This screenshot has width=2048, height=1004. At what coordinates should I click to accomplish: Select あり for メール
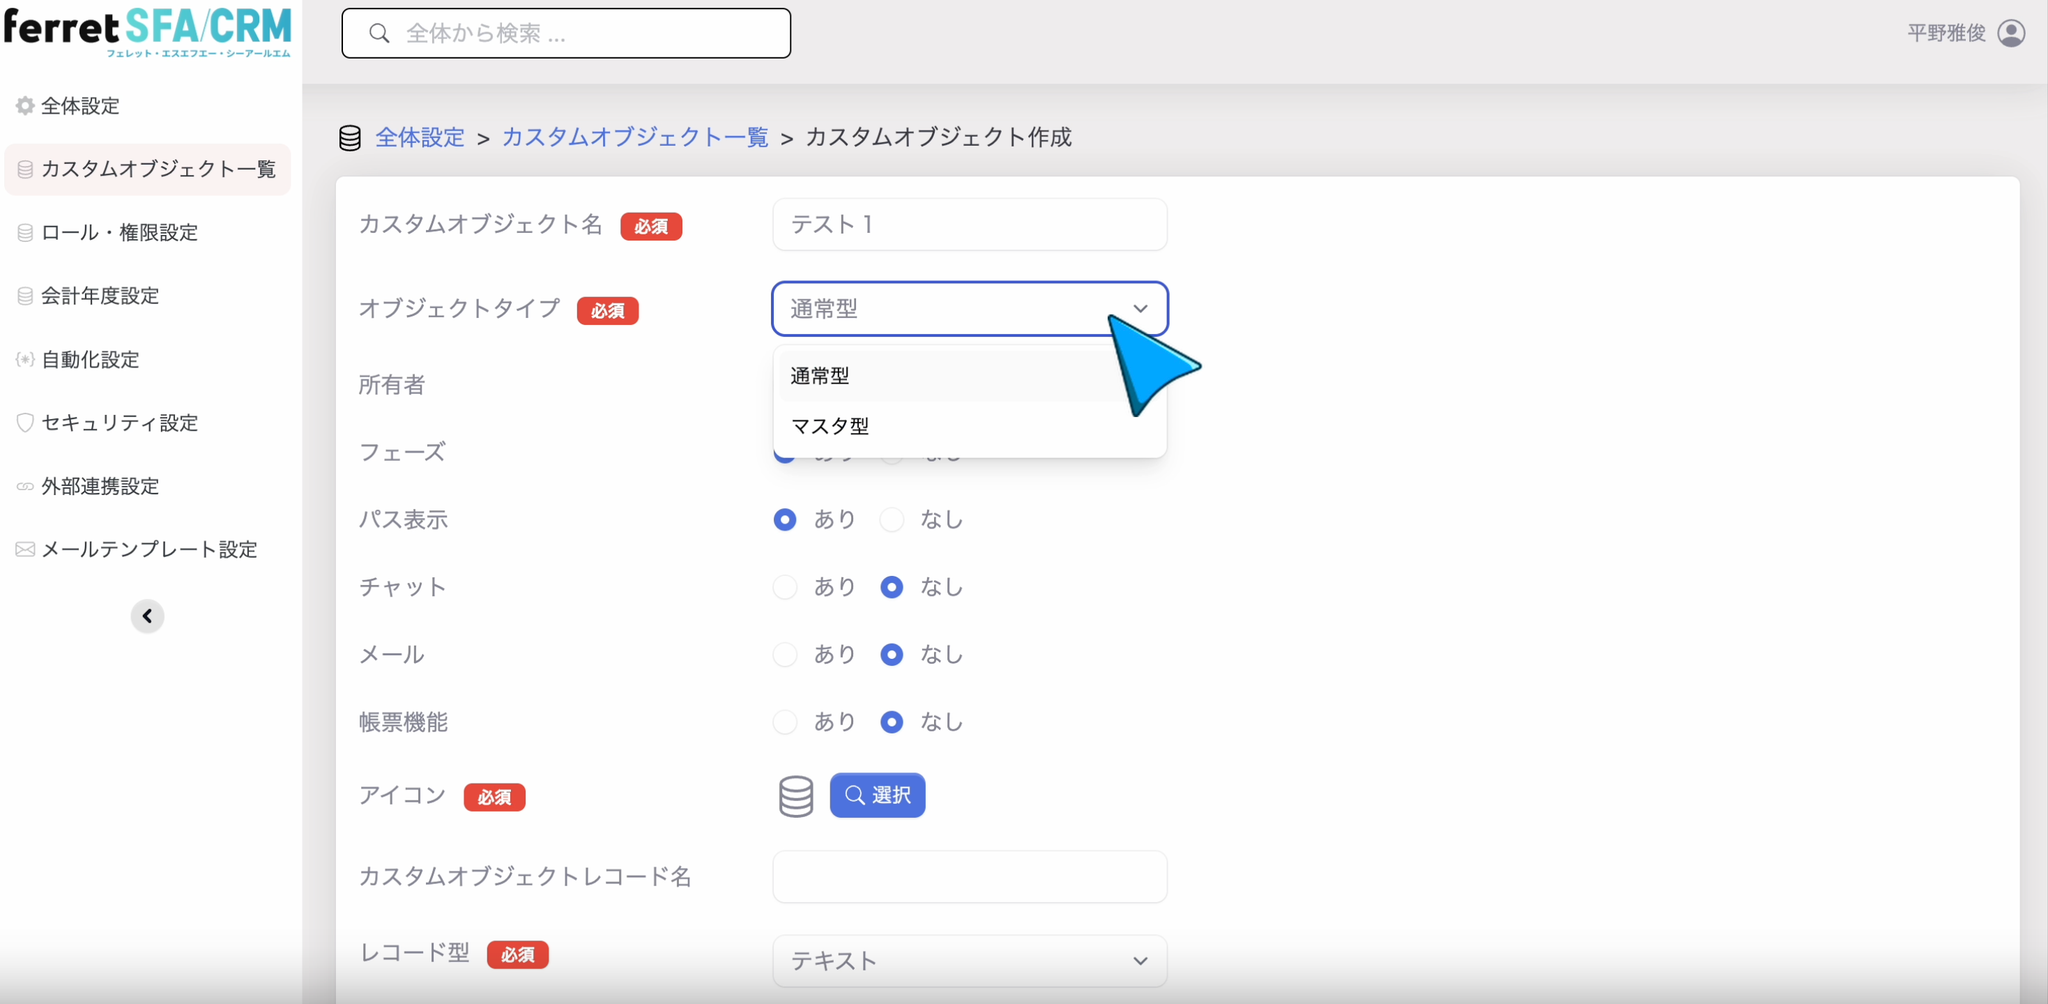click(x=785, y=654)
